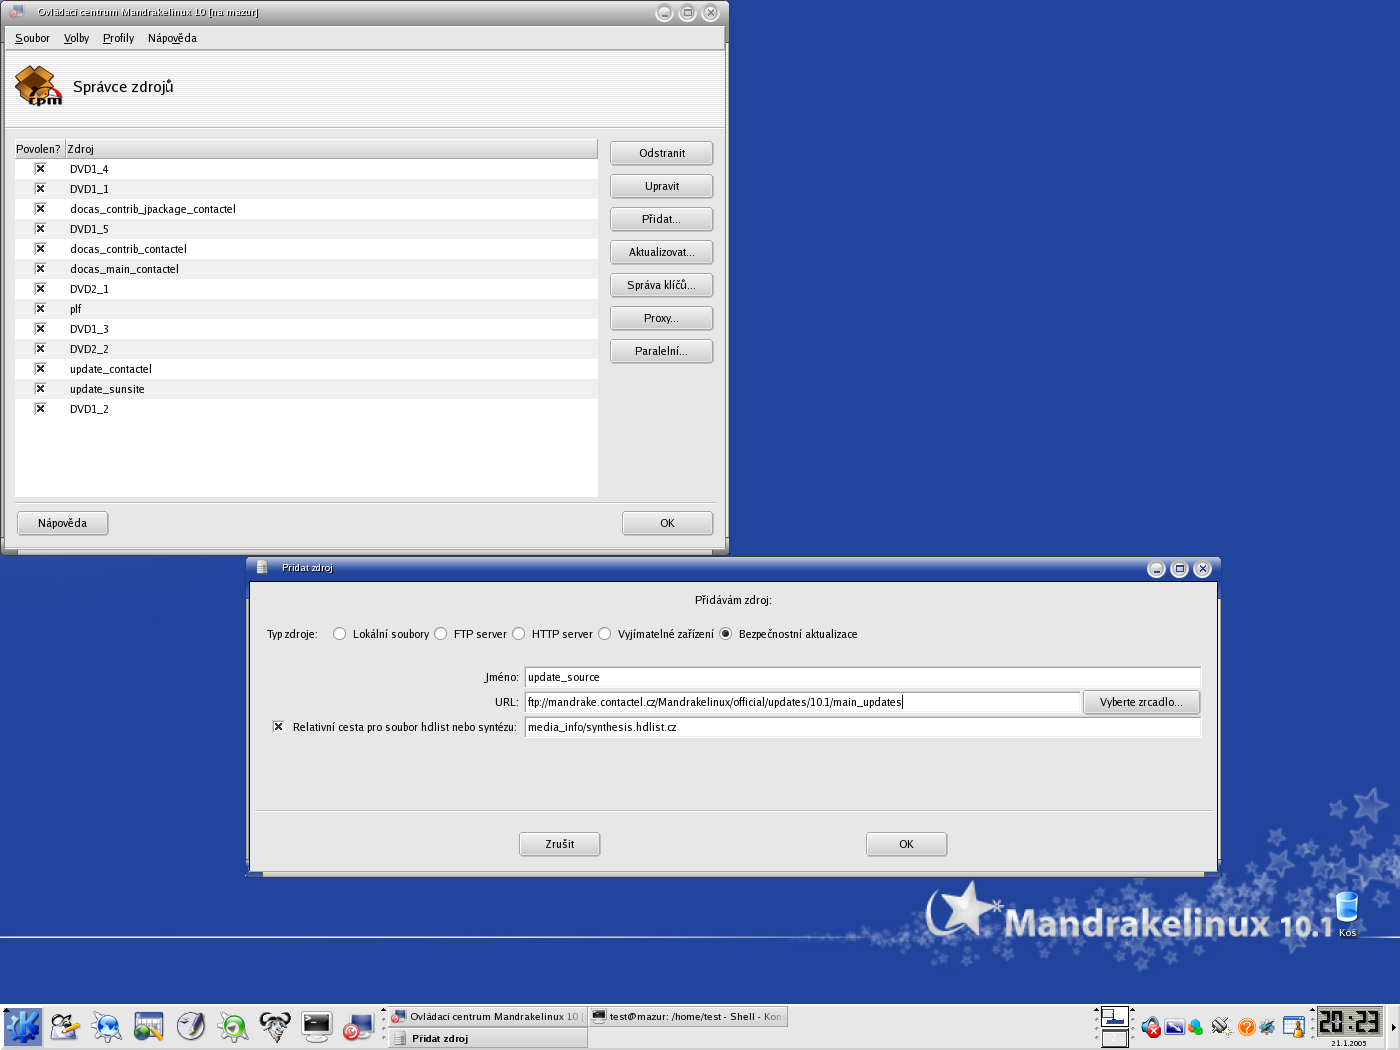Image resolution: width=1400 pixels, height=1050 pixels.
Task: Click the Odstranit button
Action: point(662,153)
